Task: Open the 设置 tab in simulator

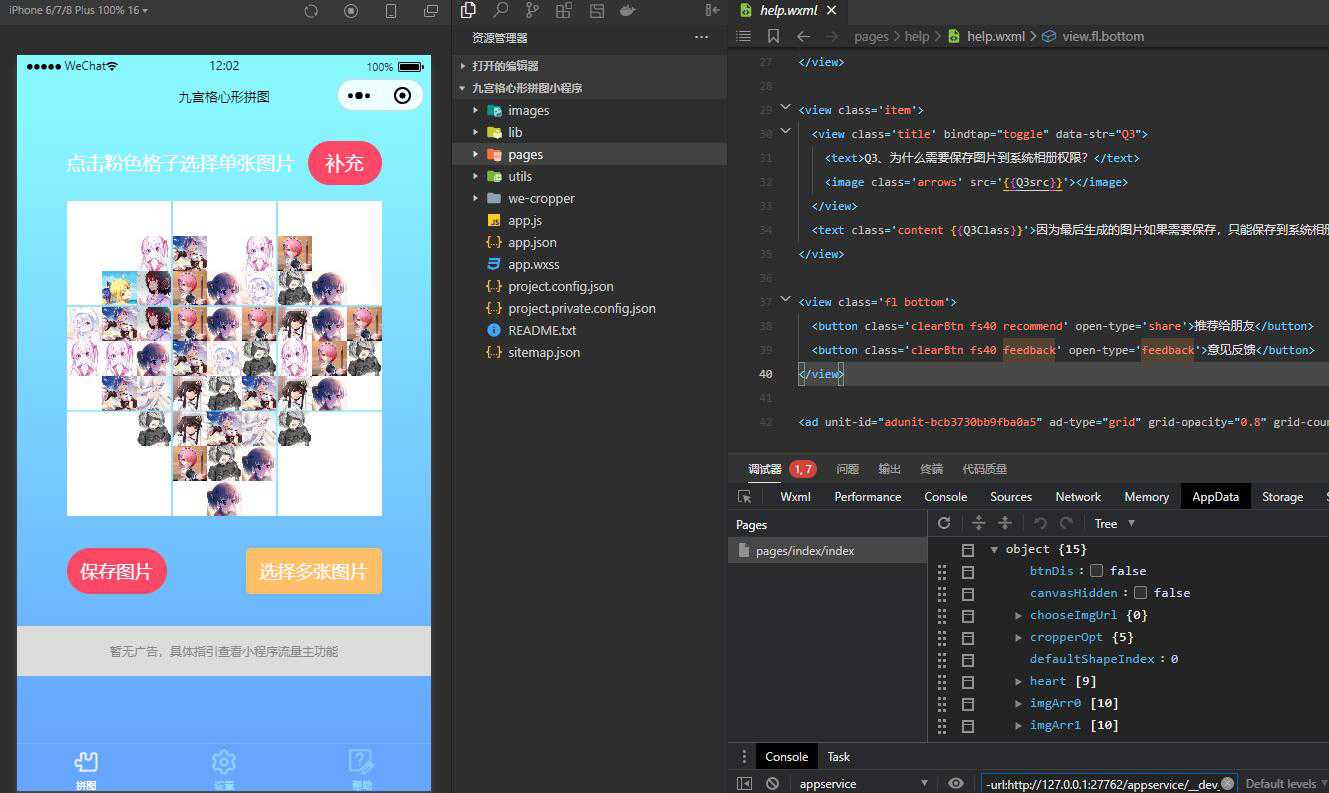Action: coord(224,770)
